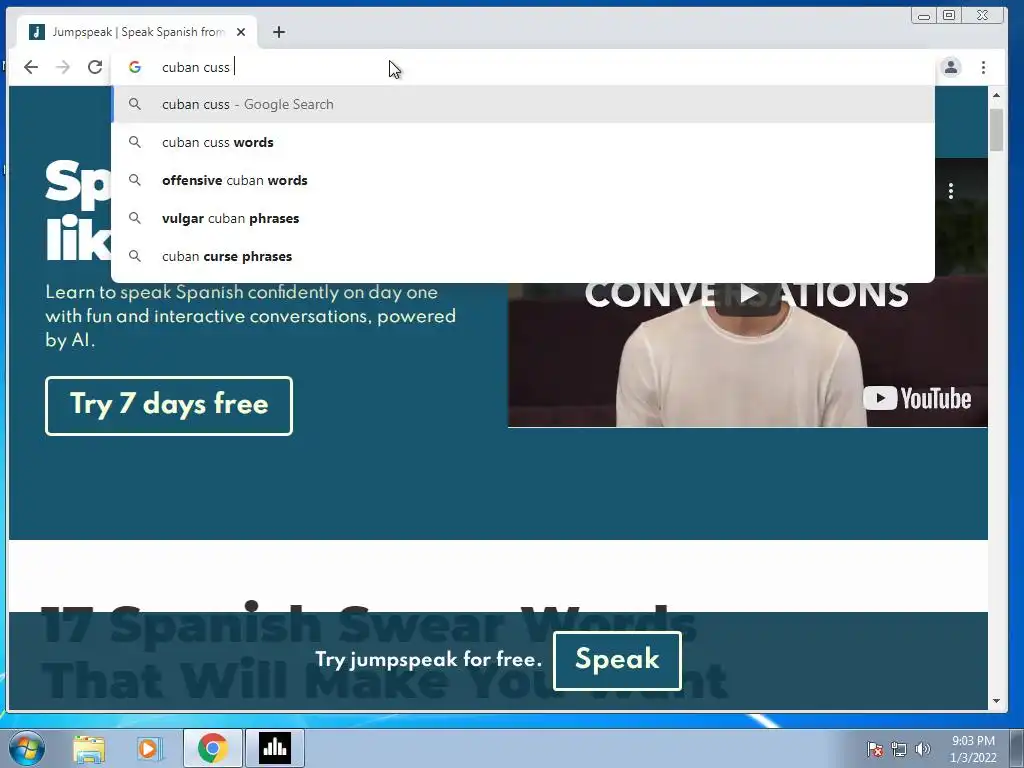Viewport: 1024px width, 768px height.
Task: Click the Action Center flag tray icon
Action: tap(875, 749)
